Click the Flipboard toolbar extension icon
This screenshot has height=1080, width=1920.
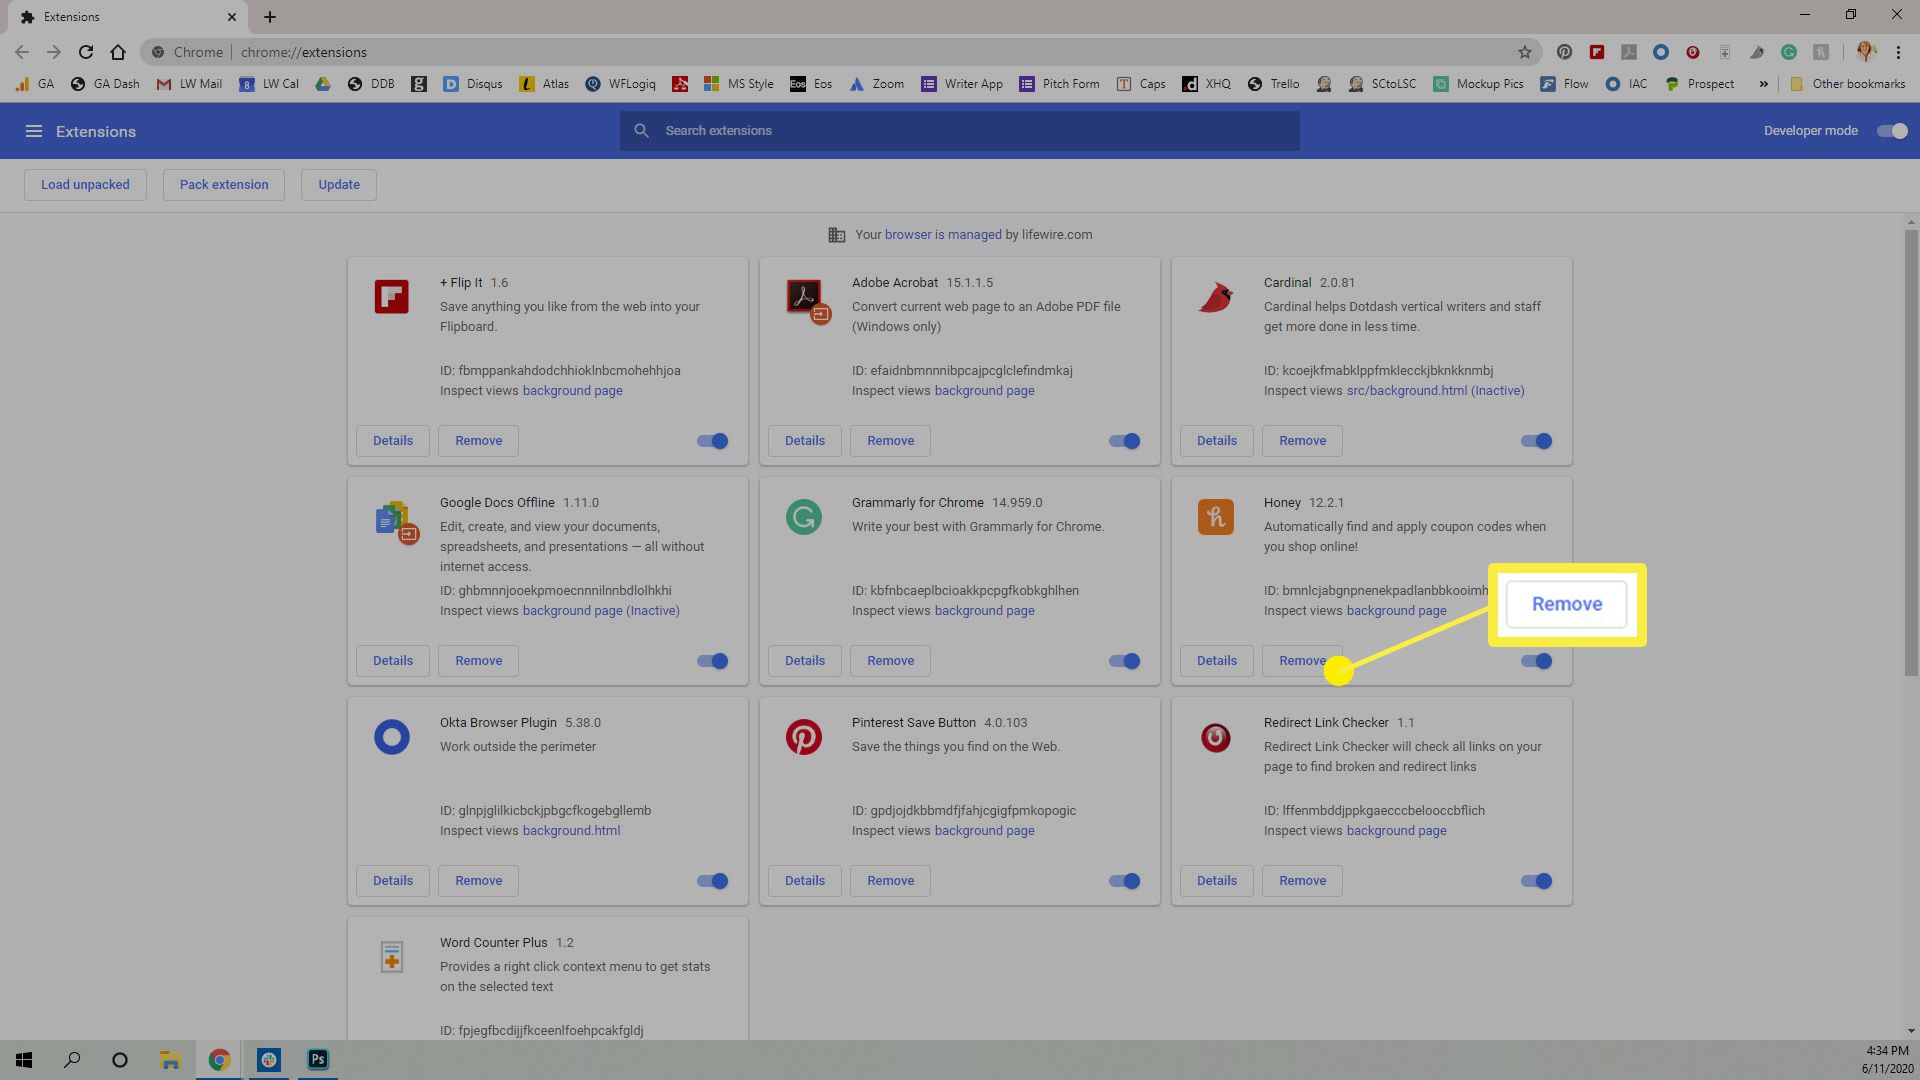point(1597,52)
